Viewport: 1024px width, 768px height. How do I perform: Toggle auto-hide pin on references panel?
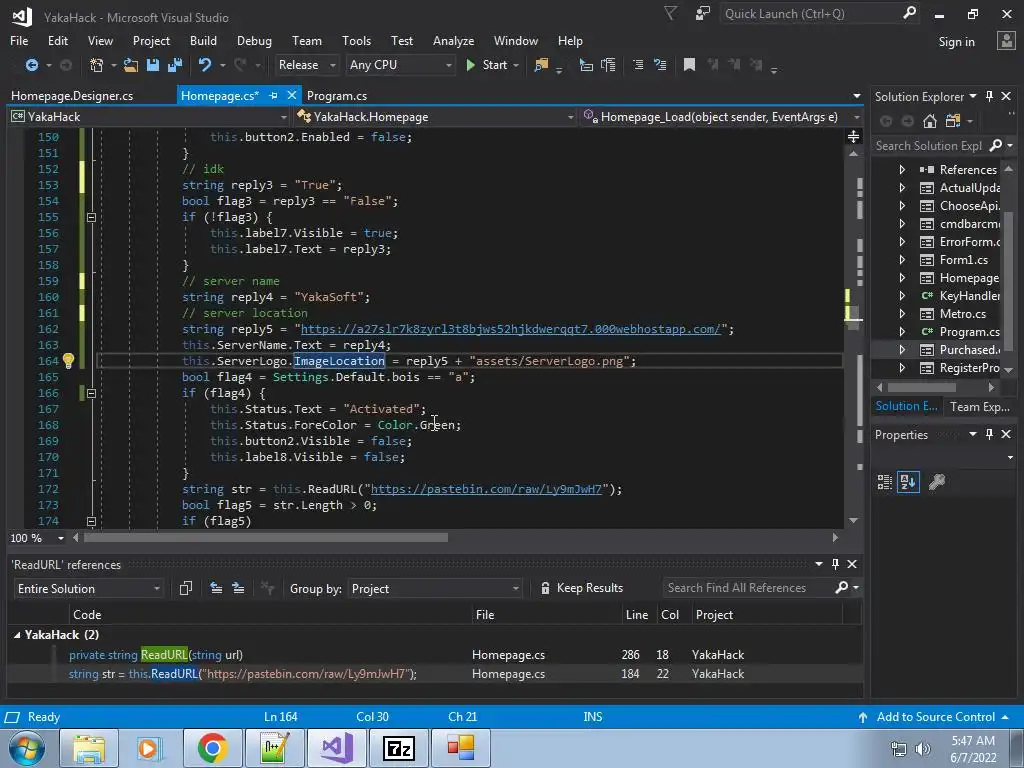(835, 564)
